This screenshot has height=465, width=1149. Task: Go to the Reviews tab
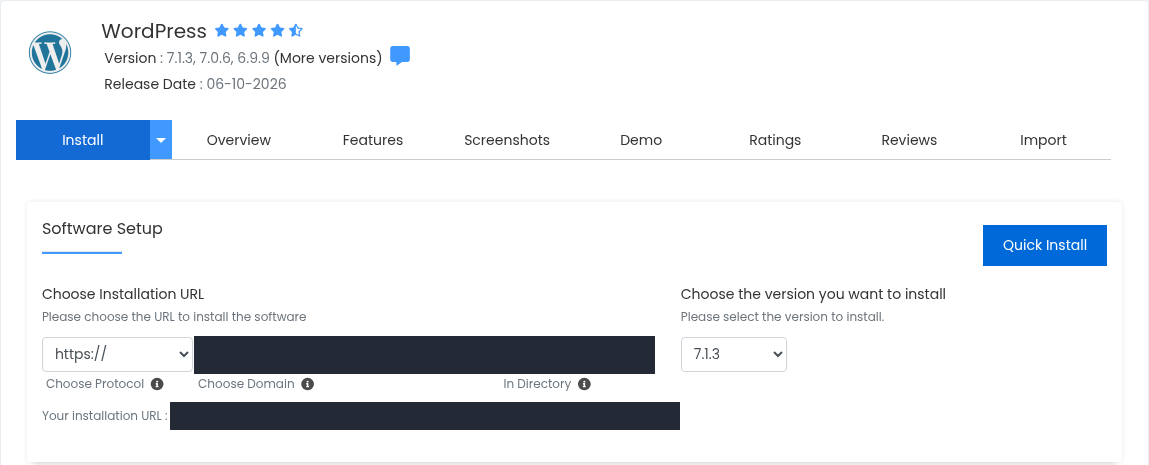pos(909,140)
